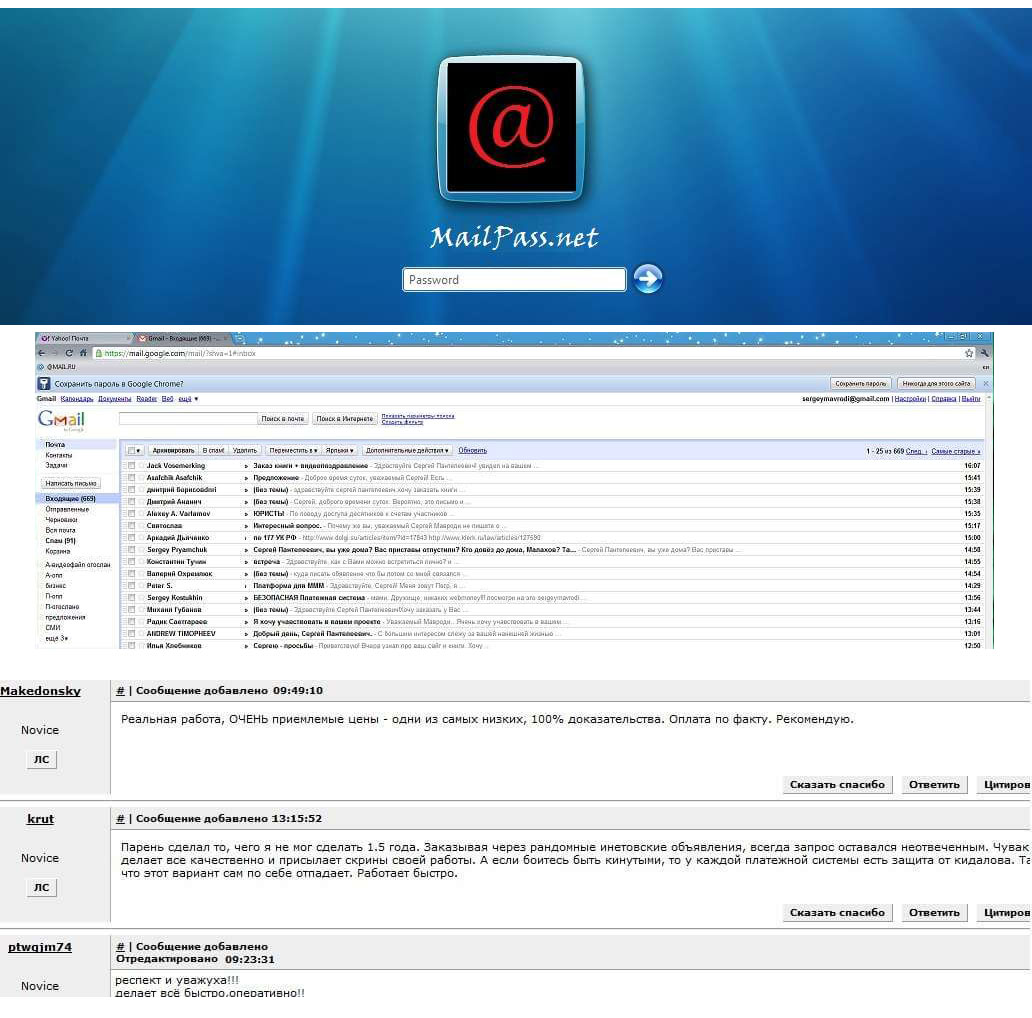1032x1018 pixels.
Task: Check the Радик Саетгареев email checkbox
Action: 132,622
